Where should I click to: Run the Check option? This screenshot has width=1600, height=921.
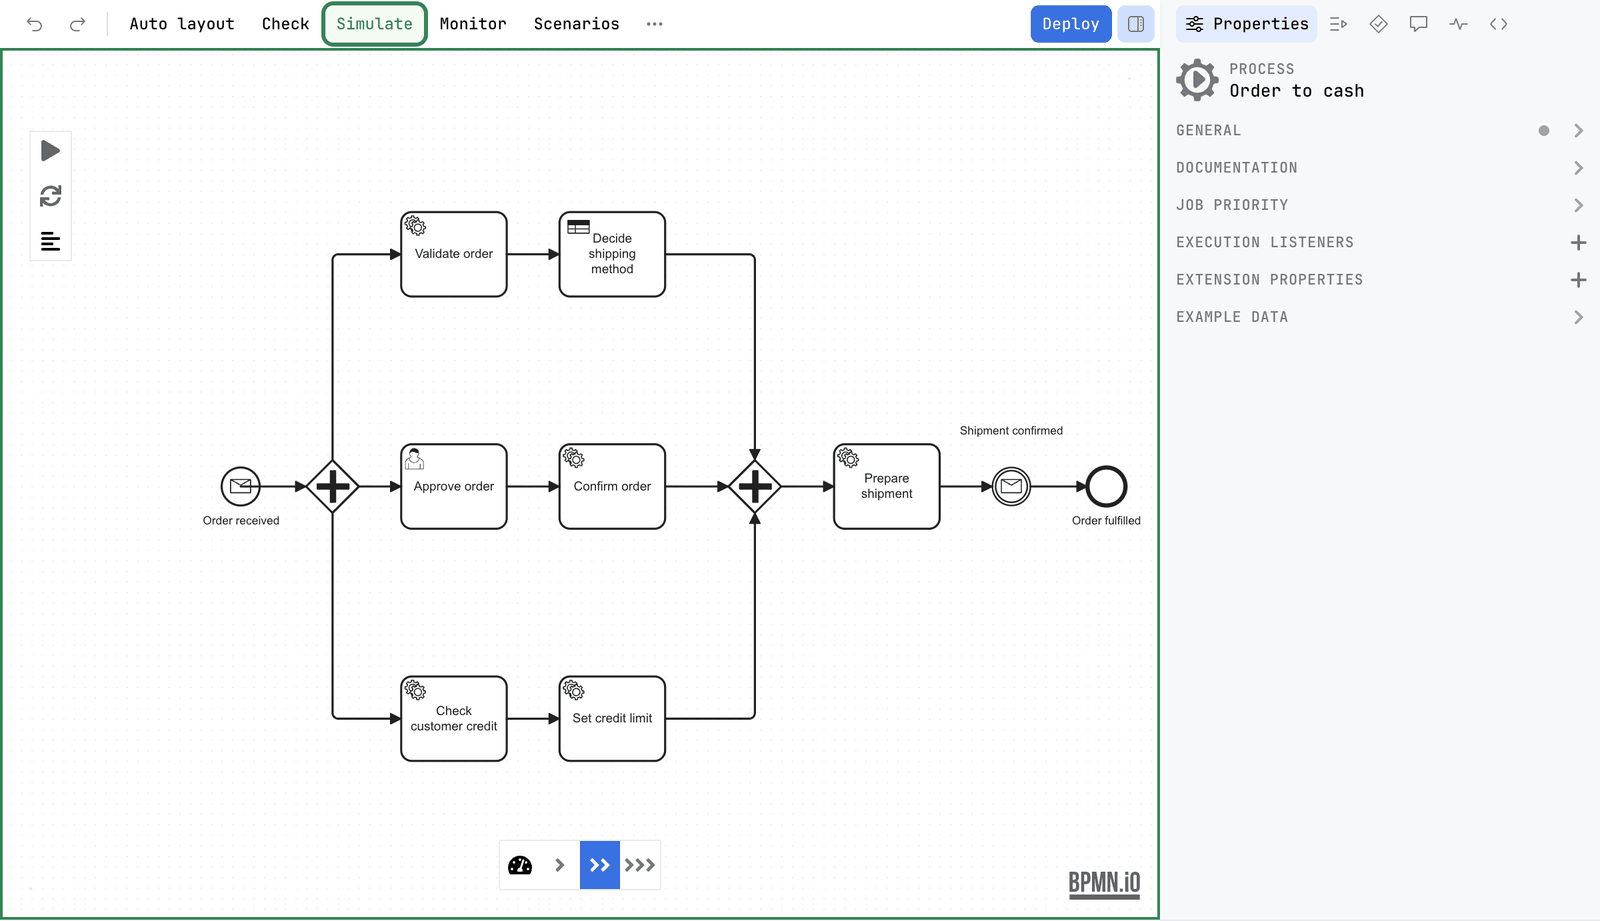click(x=285, y=24)
